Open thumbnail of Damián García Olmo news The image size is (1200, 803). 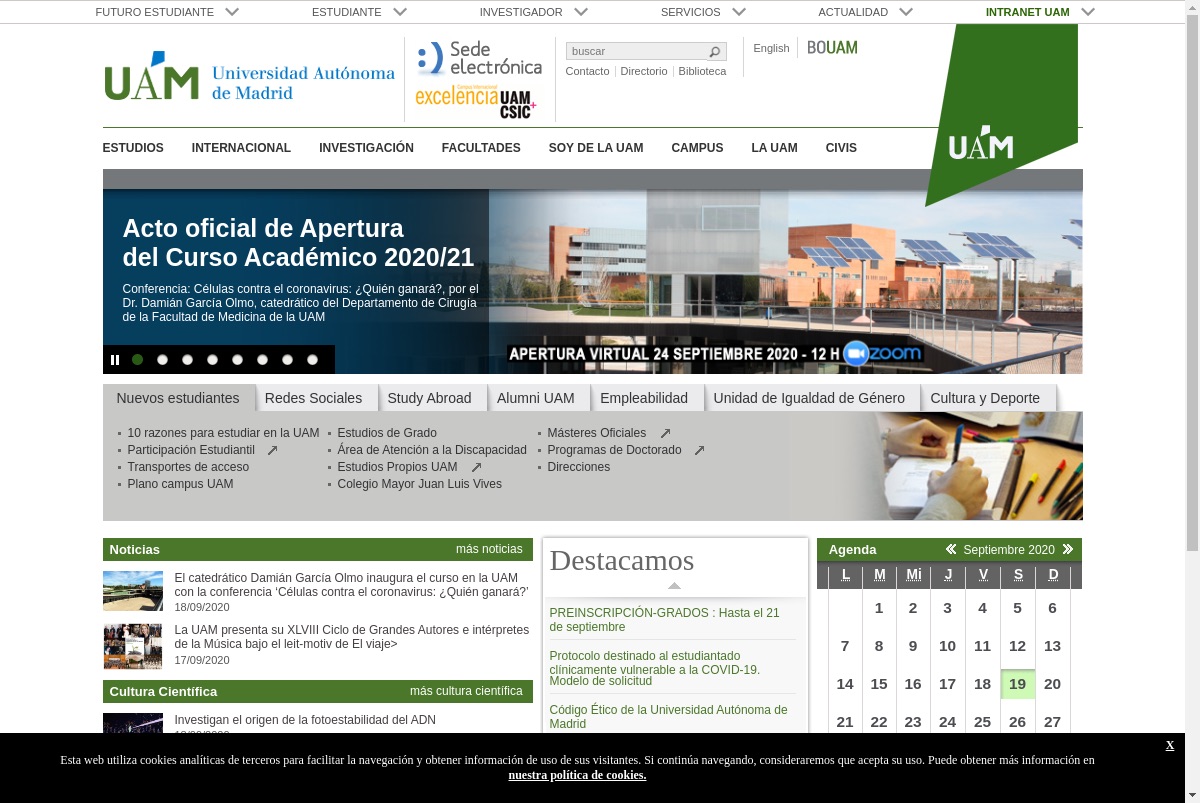(133, 591)
